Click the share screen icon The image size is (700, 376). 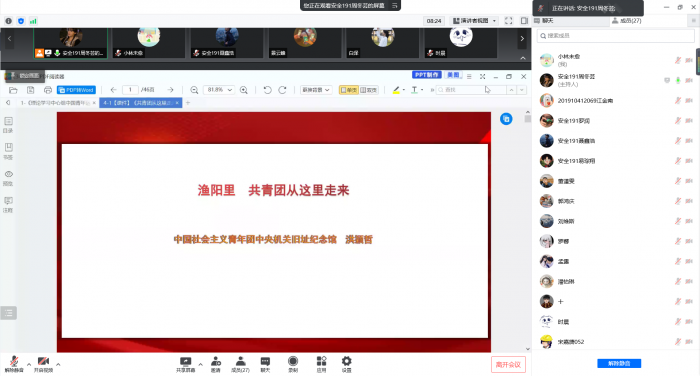tap(185, 364)
